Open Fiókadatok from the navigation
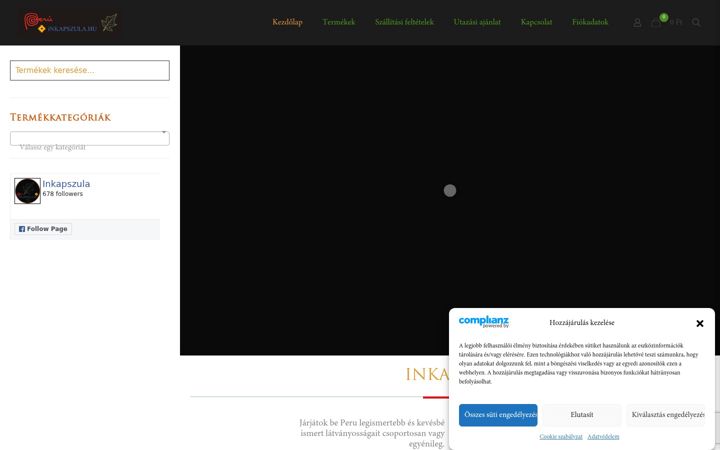Viewport: 720px width, 450px height. [590, 22]
